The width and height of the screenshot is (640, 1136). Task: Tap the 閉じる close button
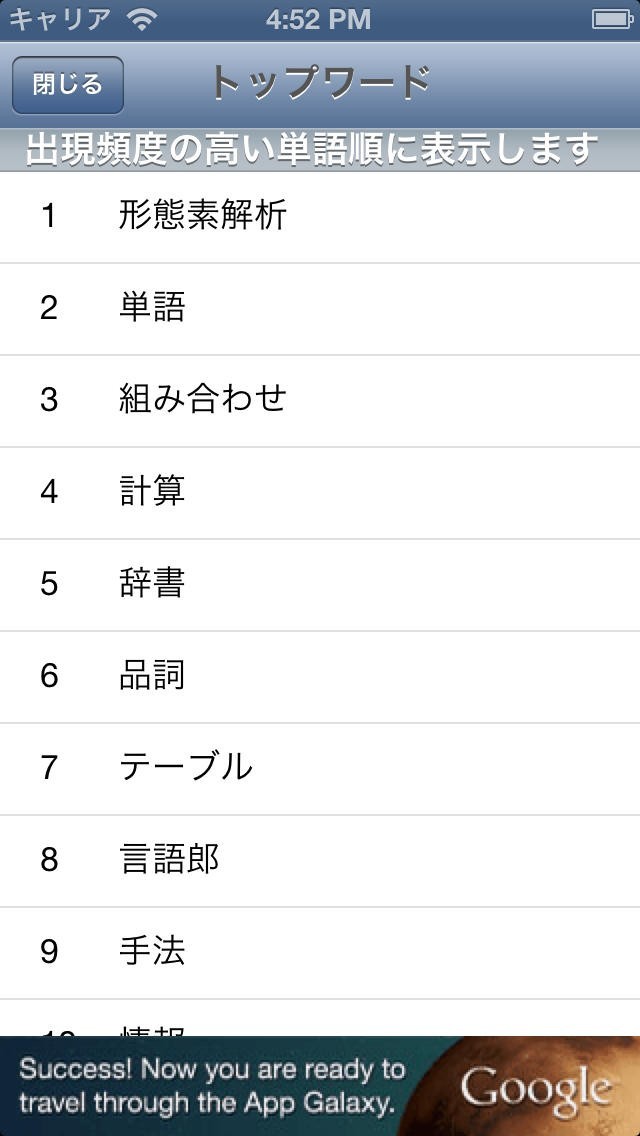click(x=67, y=85)
